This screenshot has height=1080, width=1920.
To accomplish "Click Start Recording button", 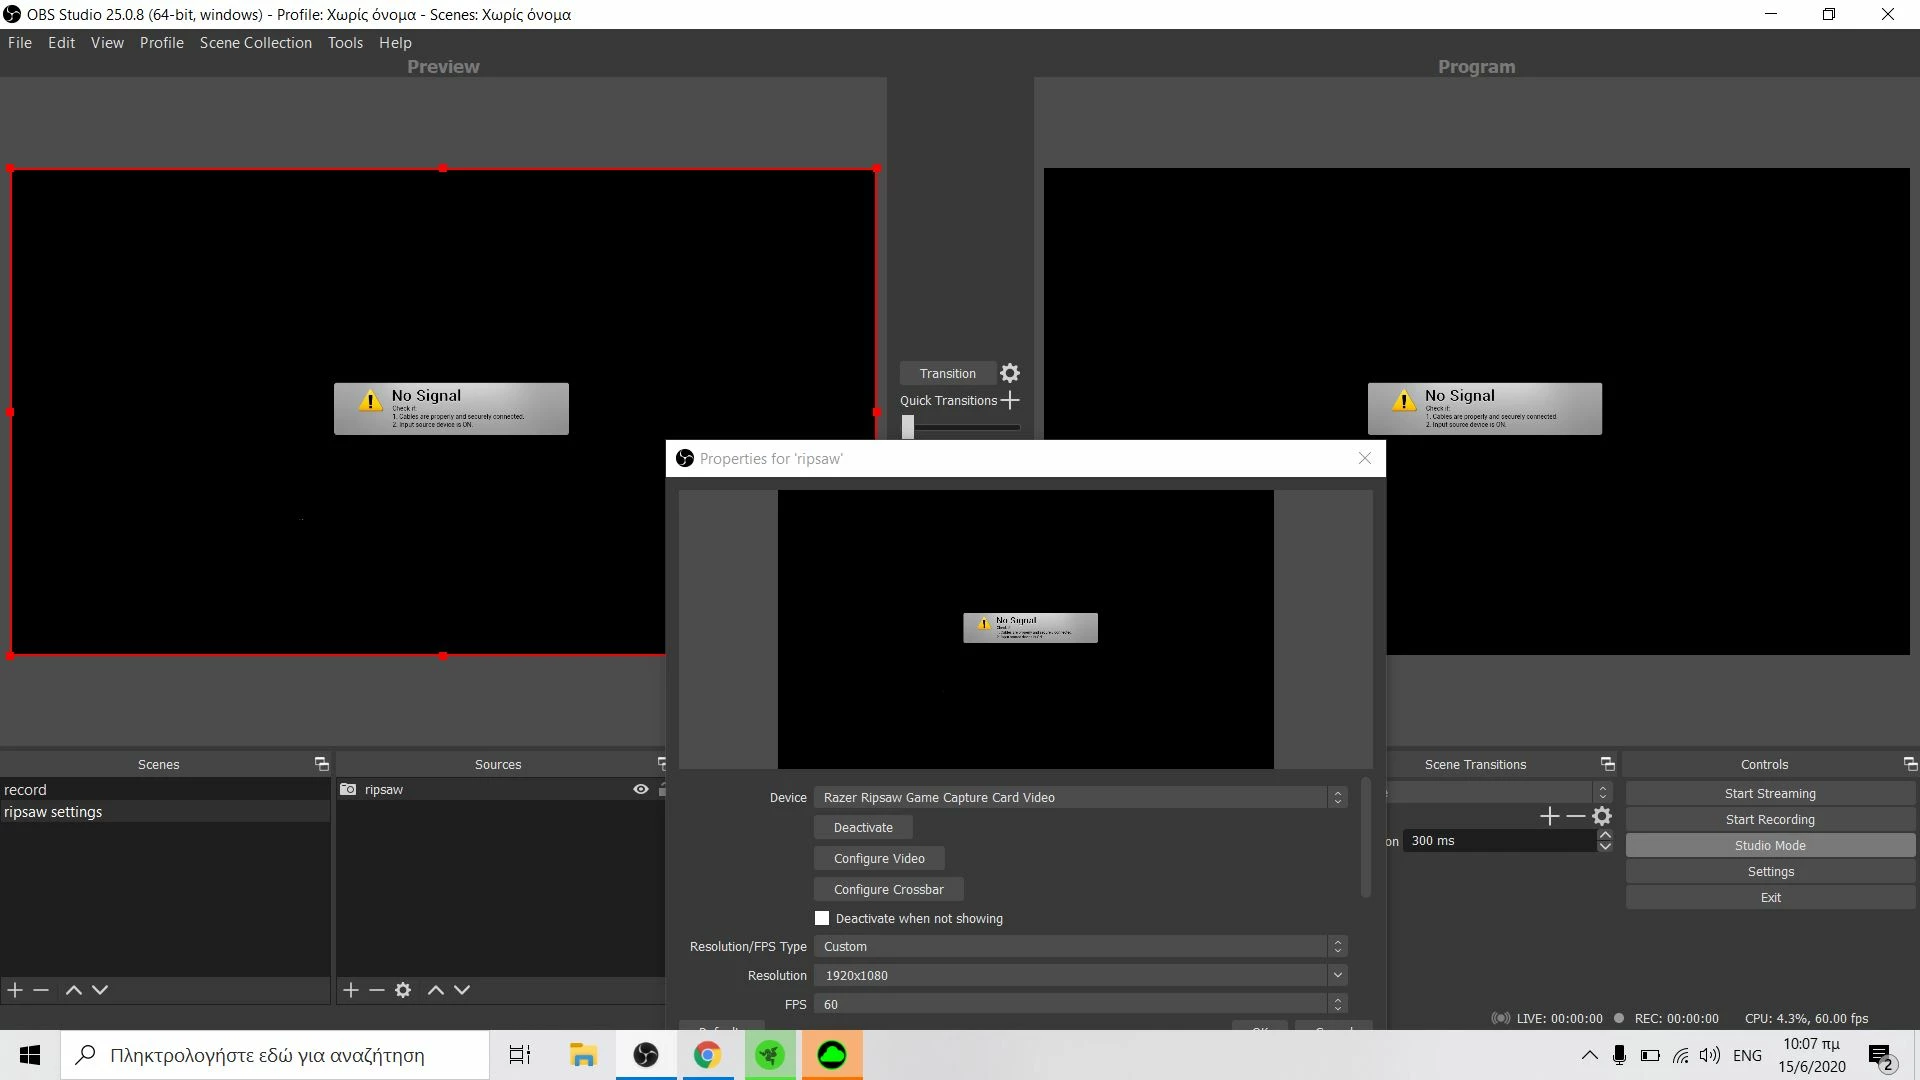I will [1769, 819].
